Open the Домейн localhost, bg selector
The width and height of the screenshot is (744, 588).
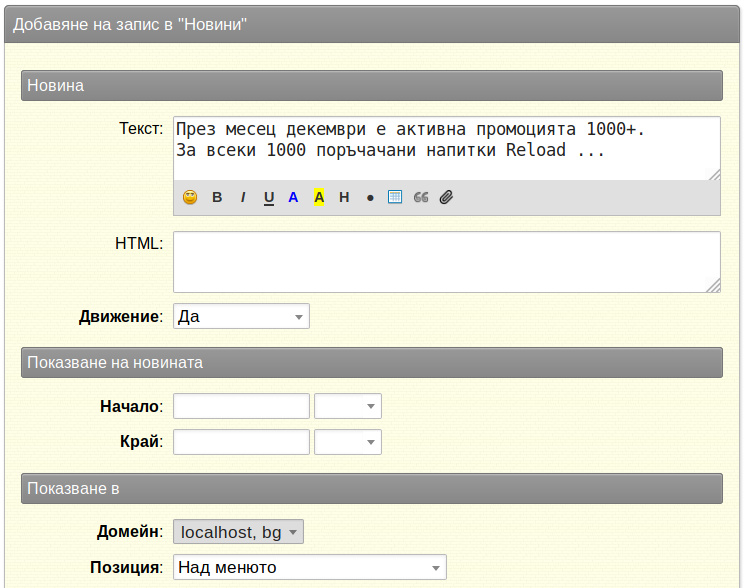click(x=238, y=532)
